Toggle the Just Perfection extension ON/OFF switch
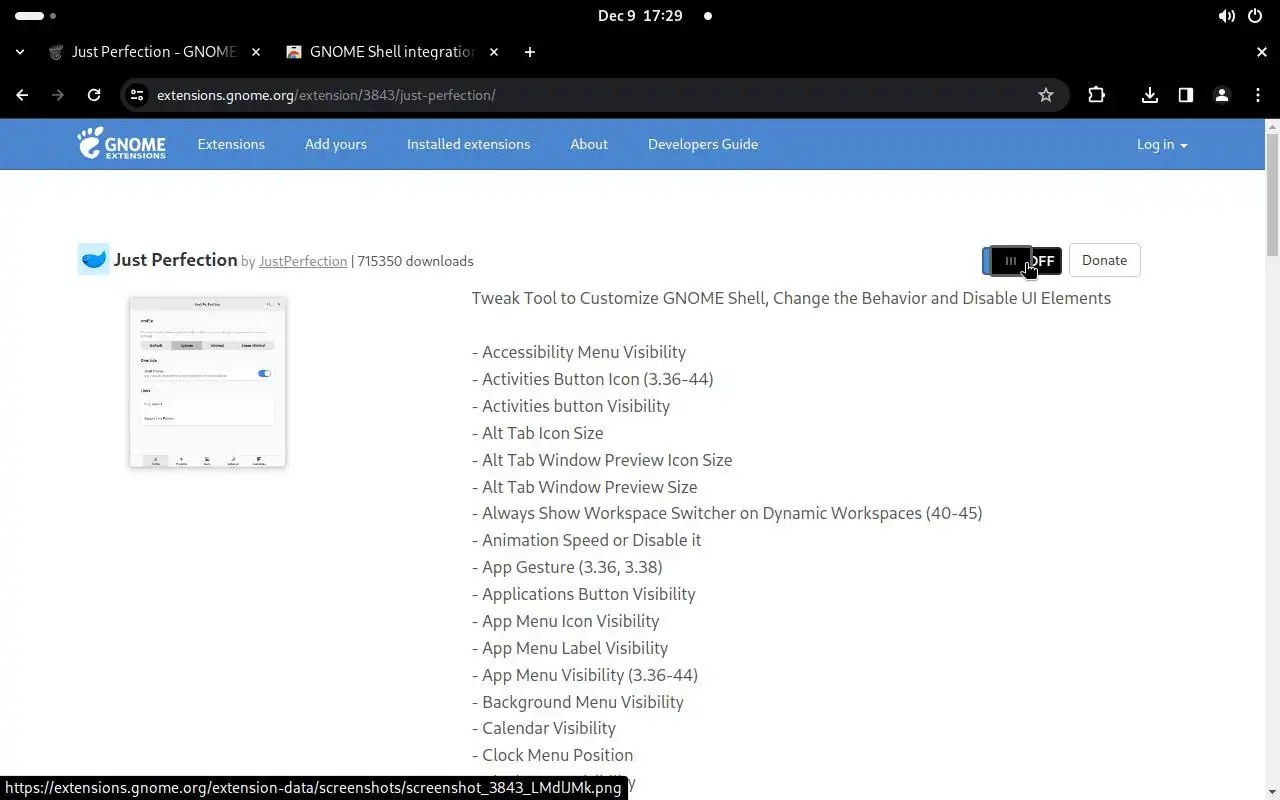Screen dimensions: 1280x800 point(1022,261)
